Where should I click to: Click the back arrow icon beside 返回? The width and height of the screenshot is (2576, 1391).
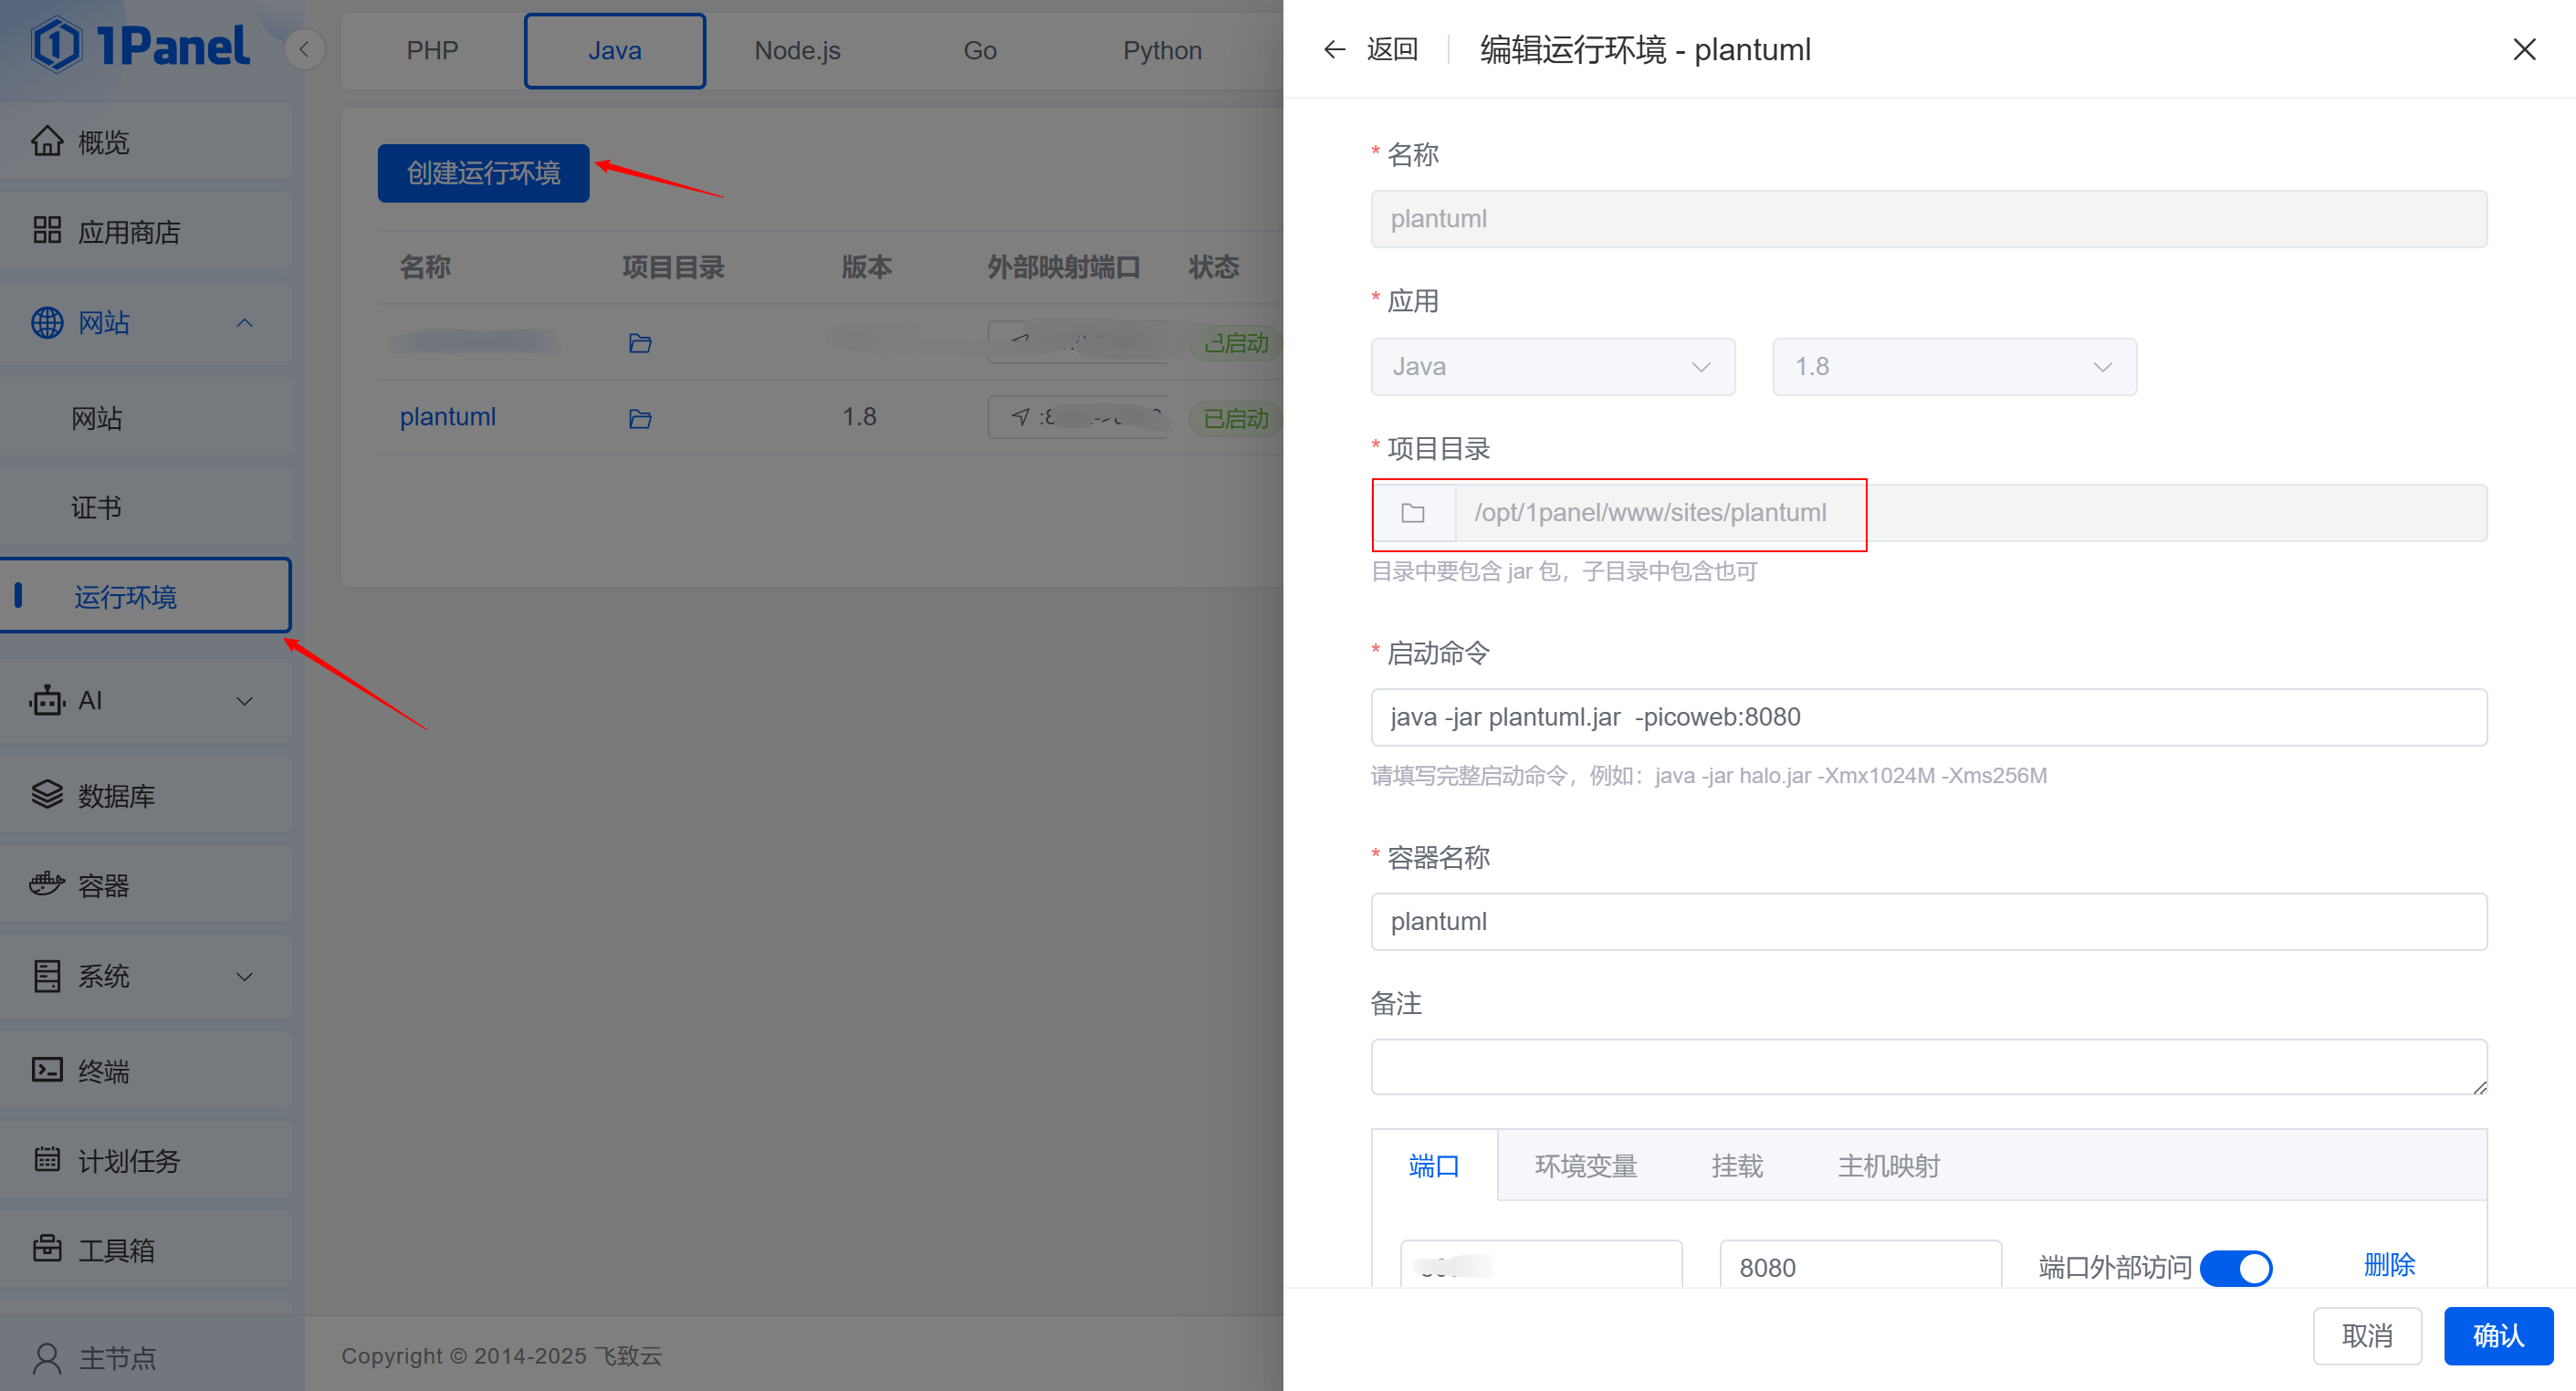(x=1334, y=50)
